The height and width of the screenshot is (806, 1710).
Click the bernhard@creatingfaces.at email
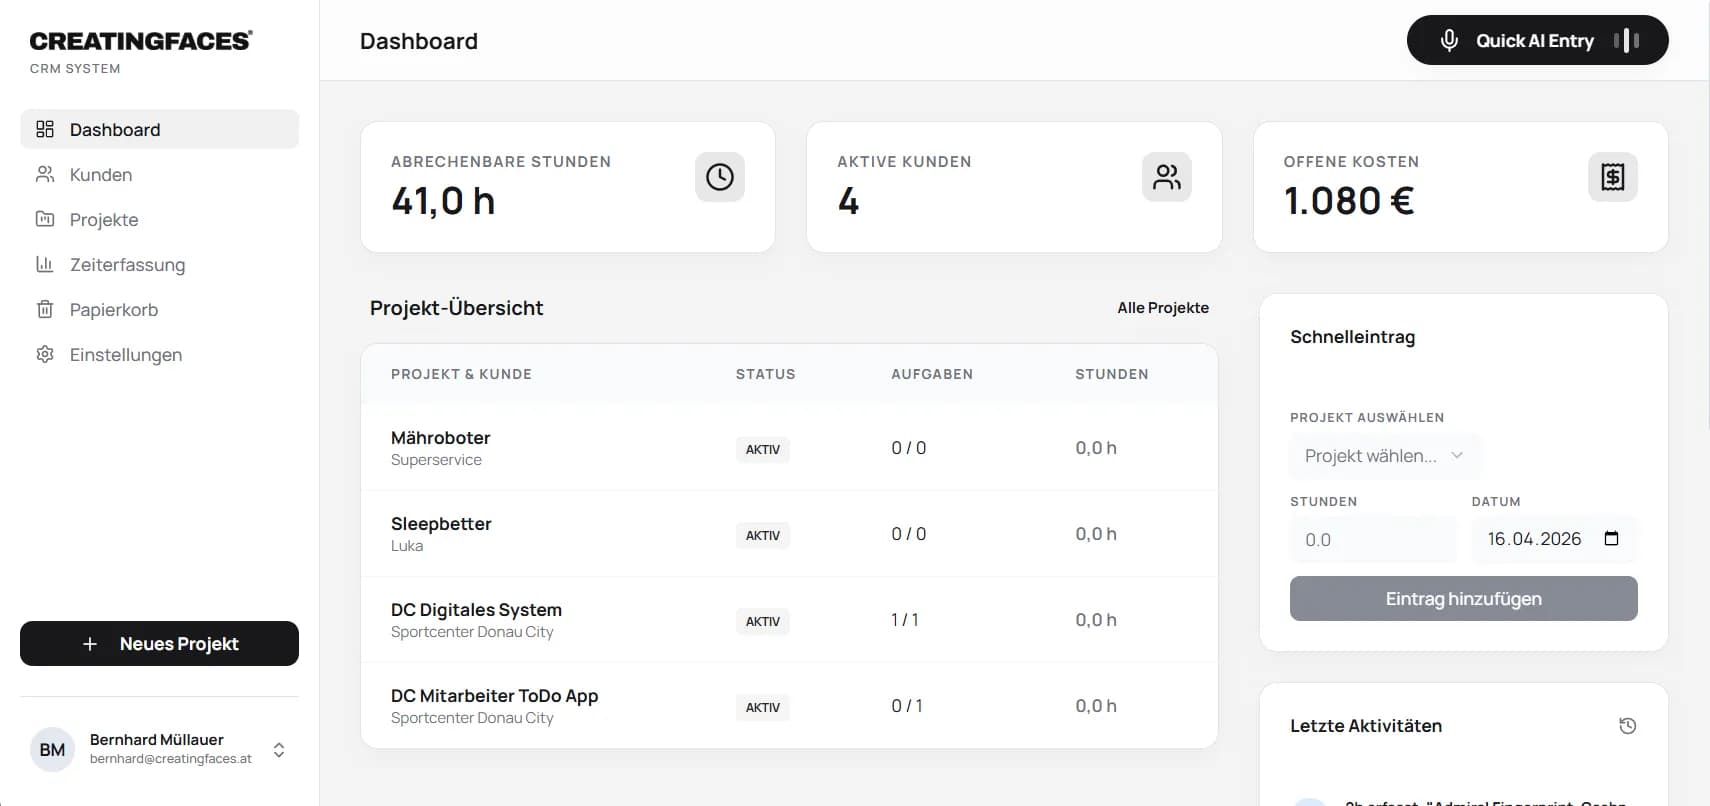(x=171, y=759)
